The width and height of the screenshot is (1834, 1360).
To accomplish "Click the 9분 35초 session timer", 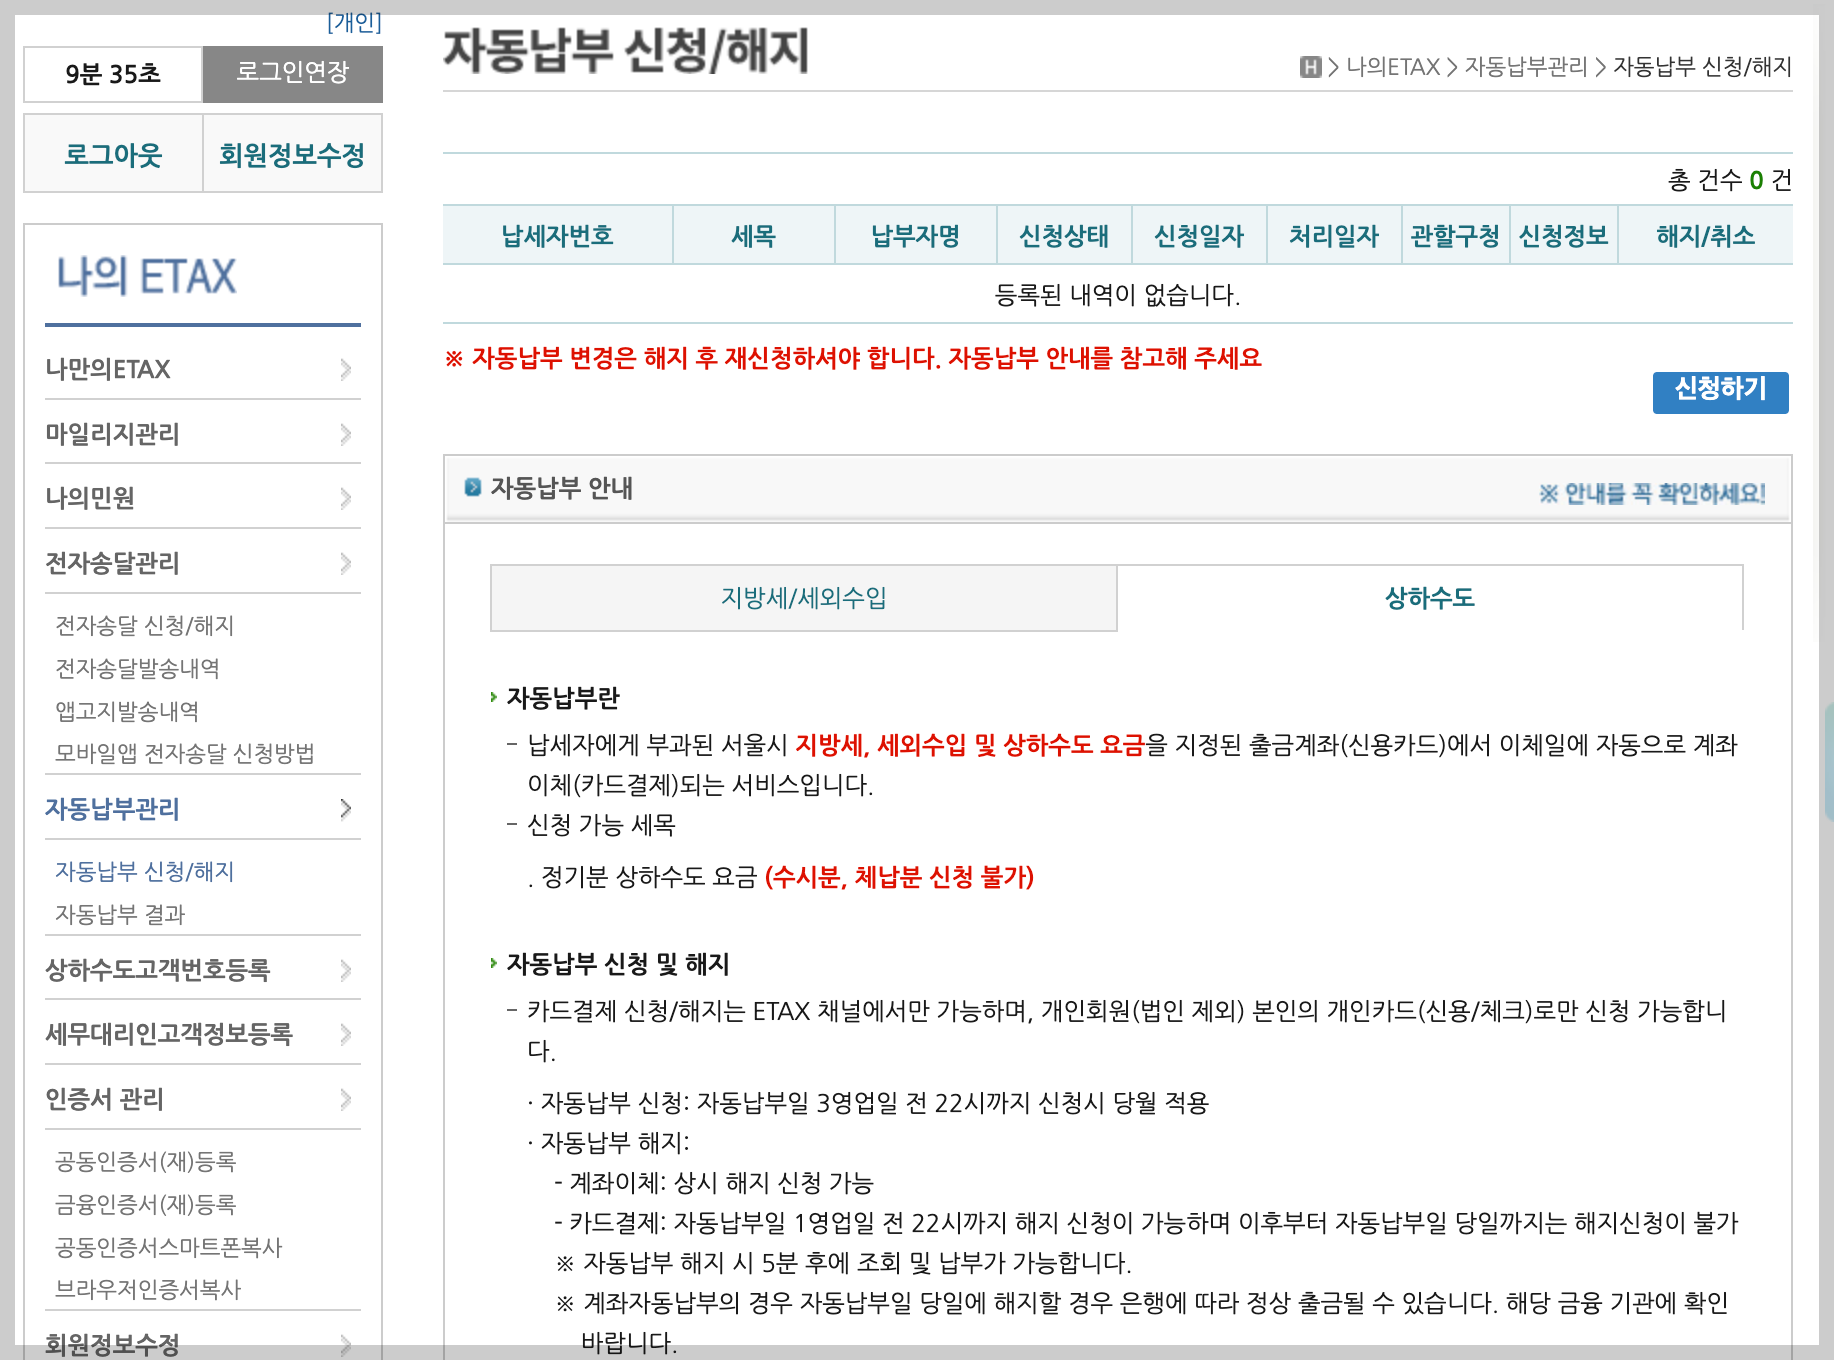I will pos(113,74).
